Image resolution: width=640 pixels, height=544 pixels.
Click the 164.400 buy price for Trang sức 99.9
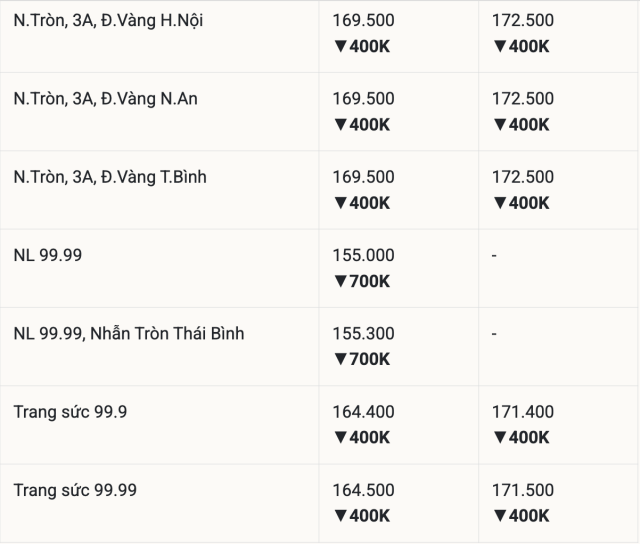coord(364,412)
